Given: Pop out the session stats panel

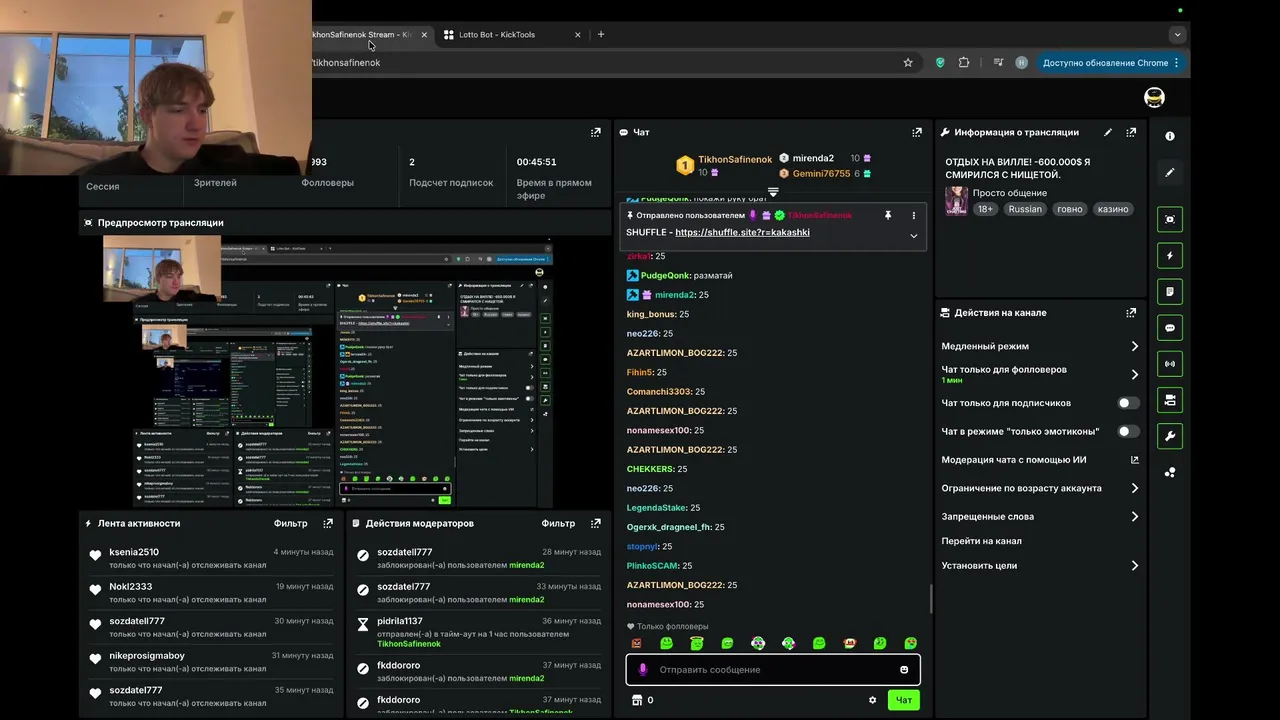Looking at the screenshot, I should tap(596, 132).
